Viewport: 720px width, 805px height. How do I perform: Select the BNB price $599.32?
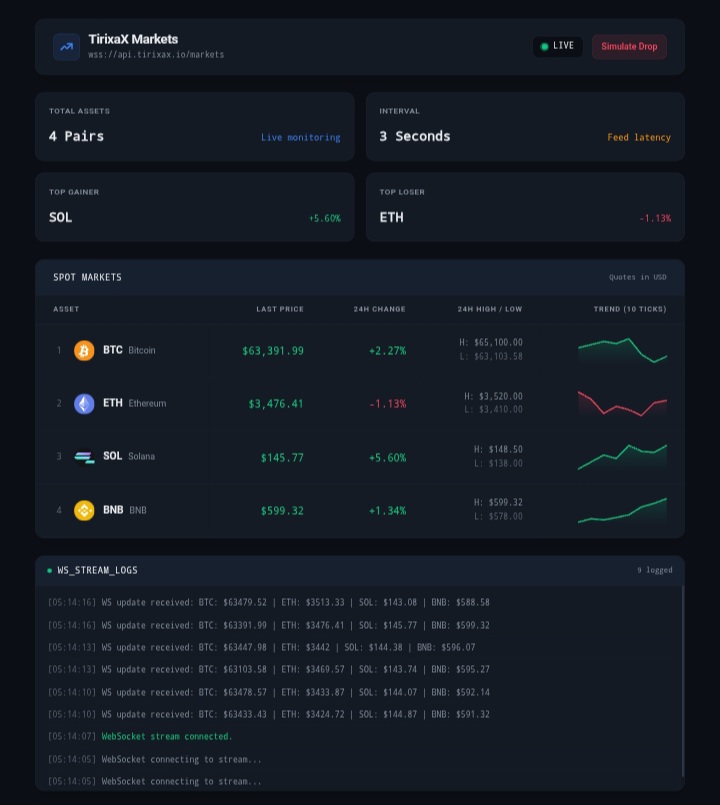282,511
